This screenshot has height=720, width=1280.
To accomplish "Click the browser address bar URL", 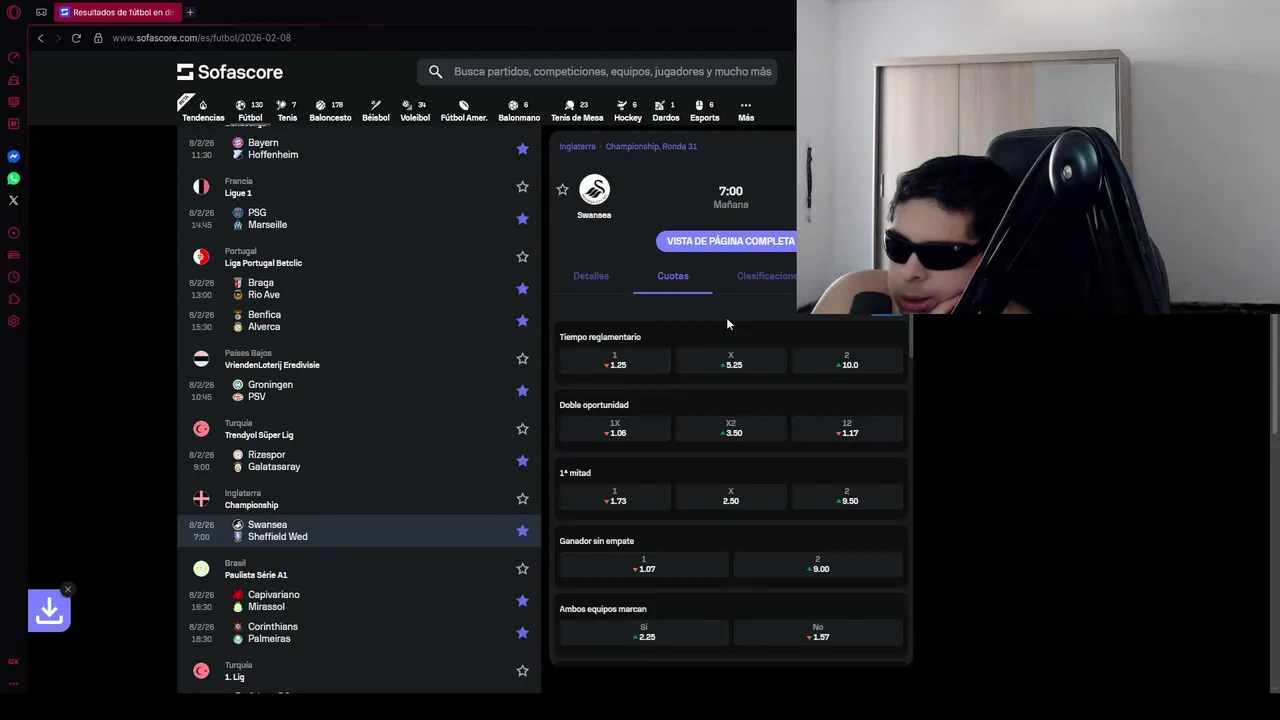I will 201,38.
